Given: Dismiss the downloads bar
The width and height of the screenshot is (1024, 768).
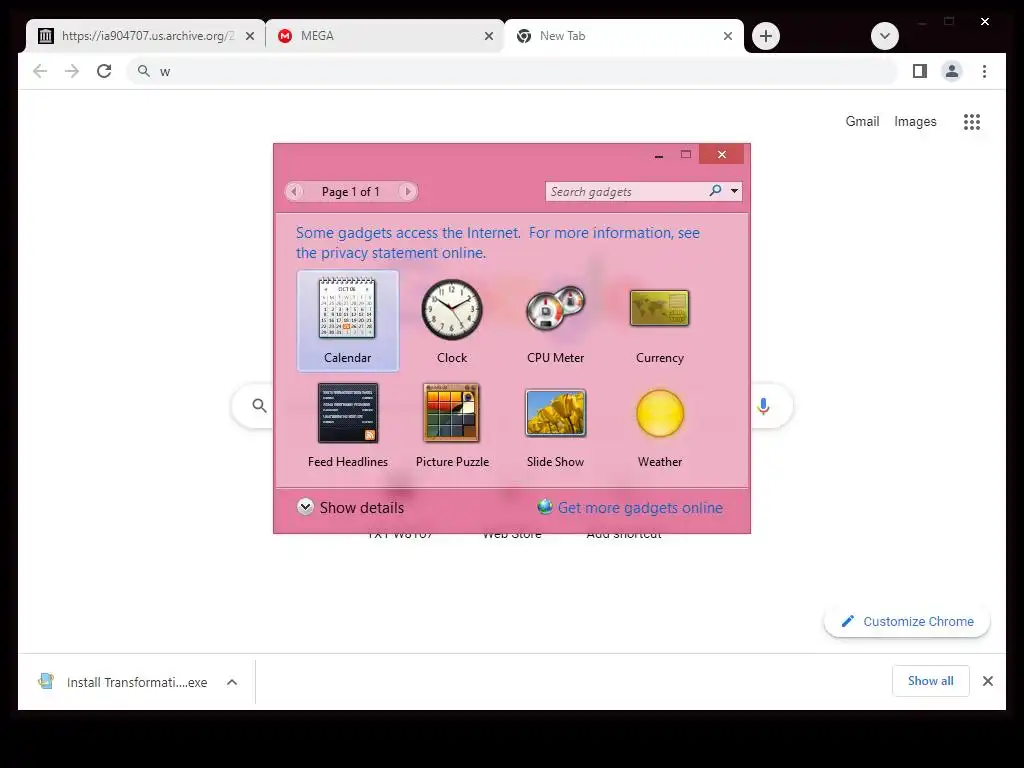Looking at the screenshot, I should coord(987,681).
